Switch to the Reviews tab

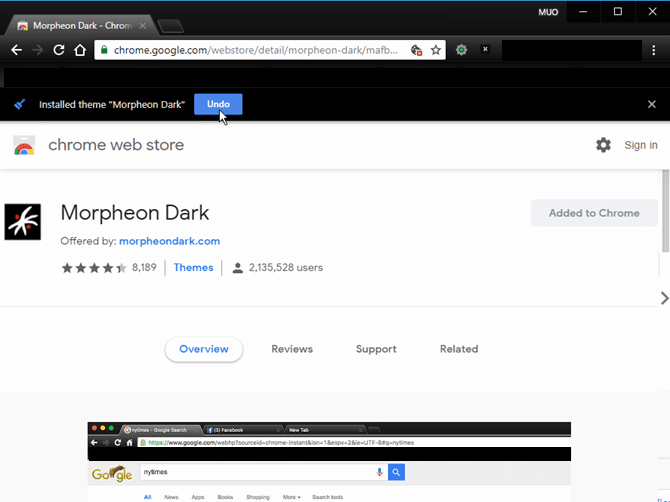tap(292, 349)
